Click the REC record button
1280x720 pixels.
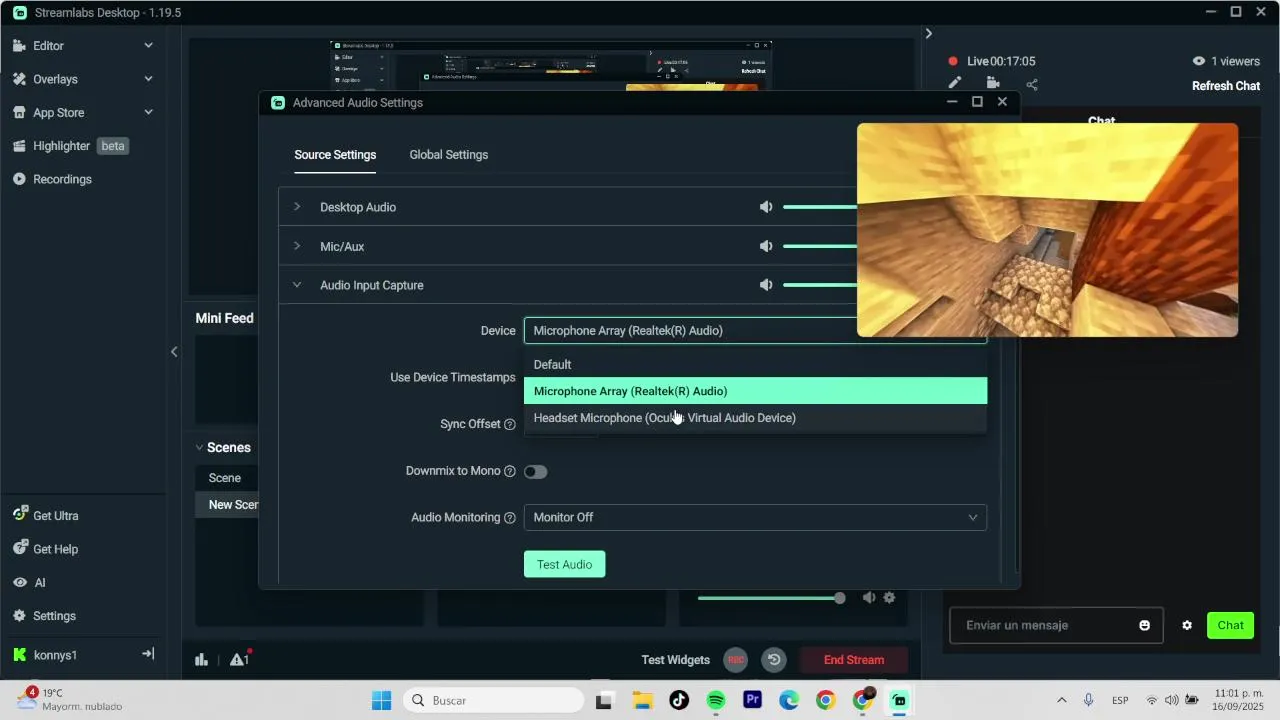736,660
